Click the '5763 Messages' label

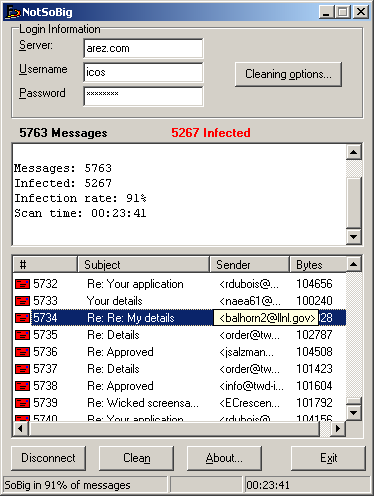tap(63, 133)
